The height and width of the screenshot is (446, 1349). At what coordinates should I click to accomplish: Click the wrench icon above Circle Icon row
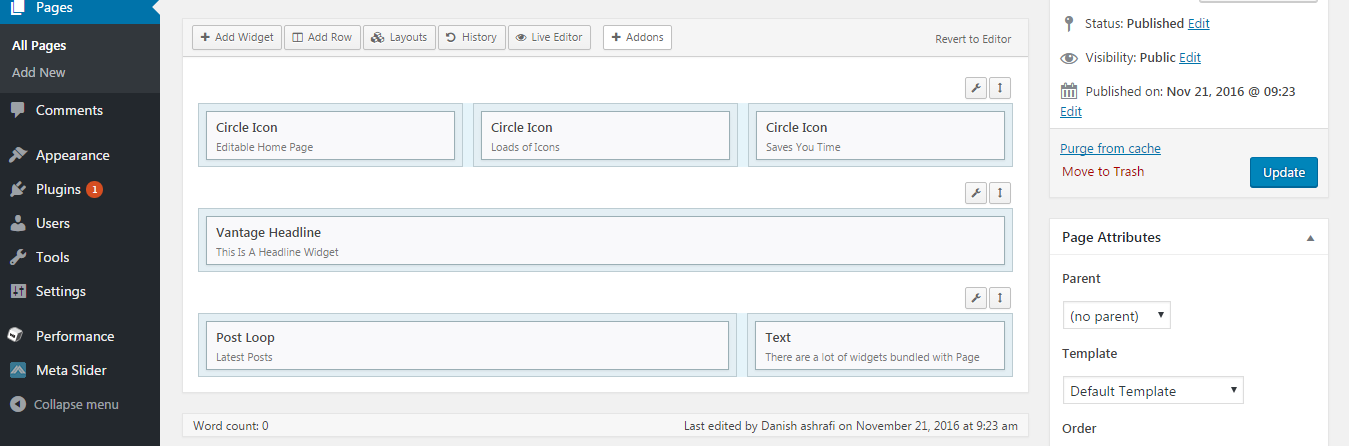point(976,88)
